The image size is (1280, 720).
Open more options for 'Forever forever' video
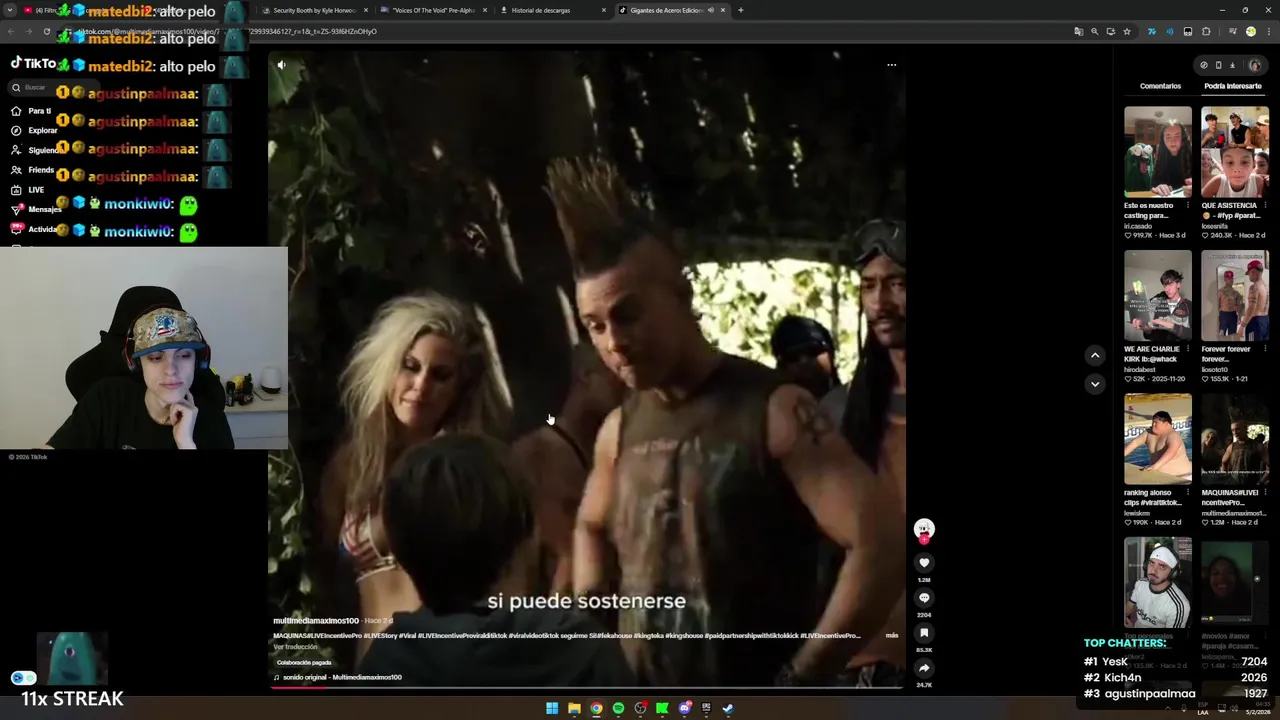coord(1265,349)
